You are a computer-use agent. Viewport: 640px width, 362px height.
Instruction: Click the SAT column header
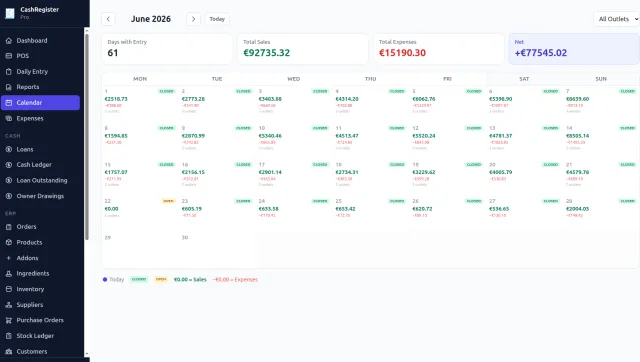[x=524, y=79]
